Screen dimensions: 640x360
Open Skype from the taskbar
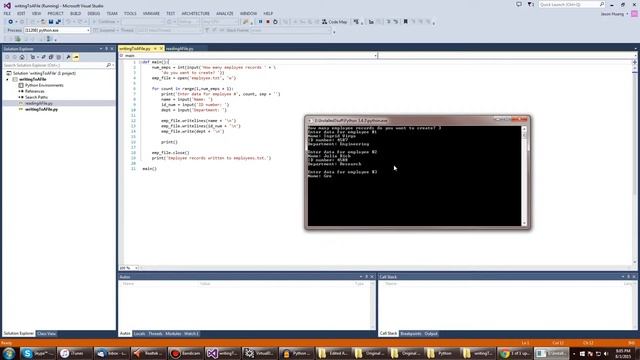pos(37,353)
